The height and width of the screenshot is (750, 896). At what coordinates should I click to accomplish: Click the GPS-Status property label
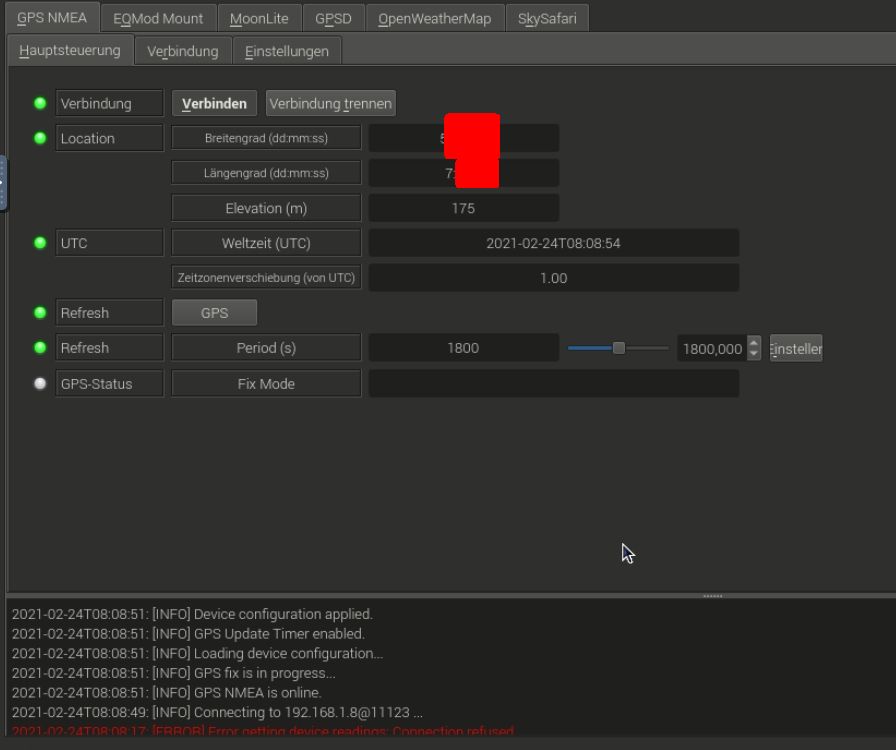click(110, 384)
